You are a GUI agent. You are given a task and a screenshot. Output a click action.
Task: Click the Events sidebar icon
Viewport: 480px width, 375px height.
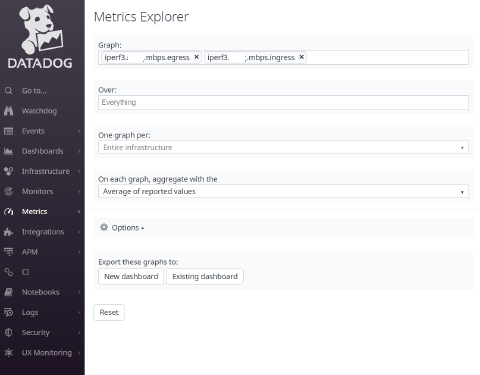[9, 131]
